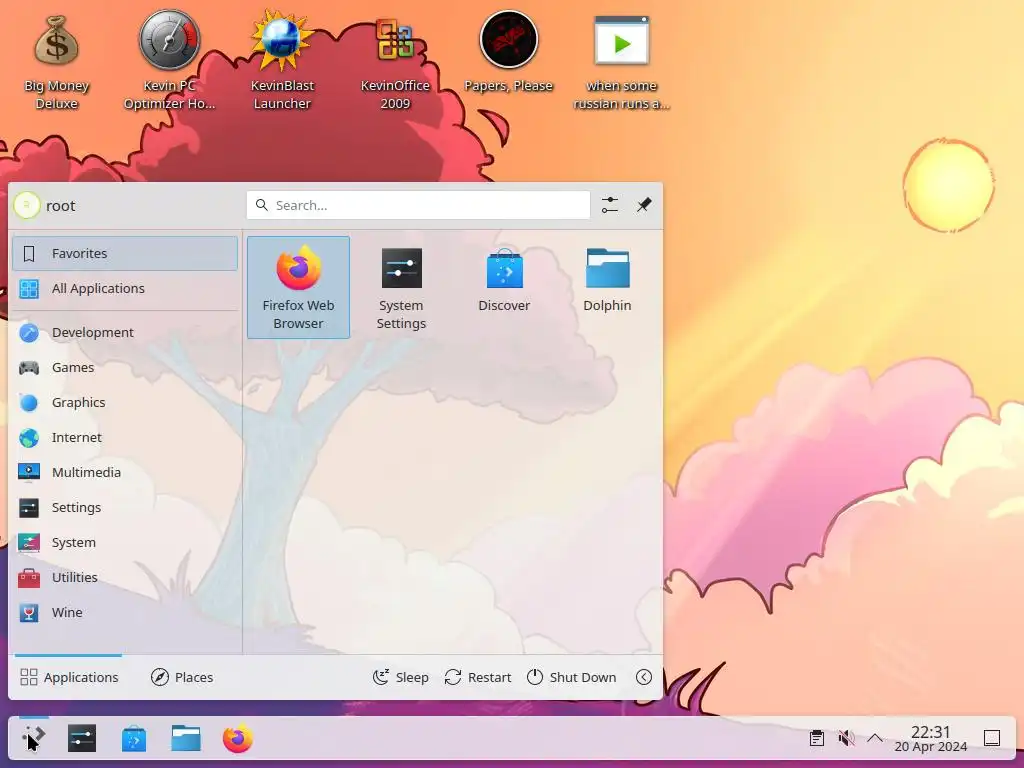Open the Utilities category
Image resolution: width=1024 pixels, height=768 pixels.
[125, 577]
